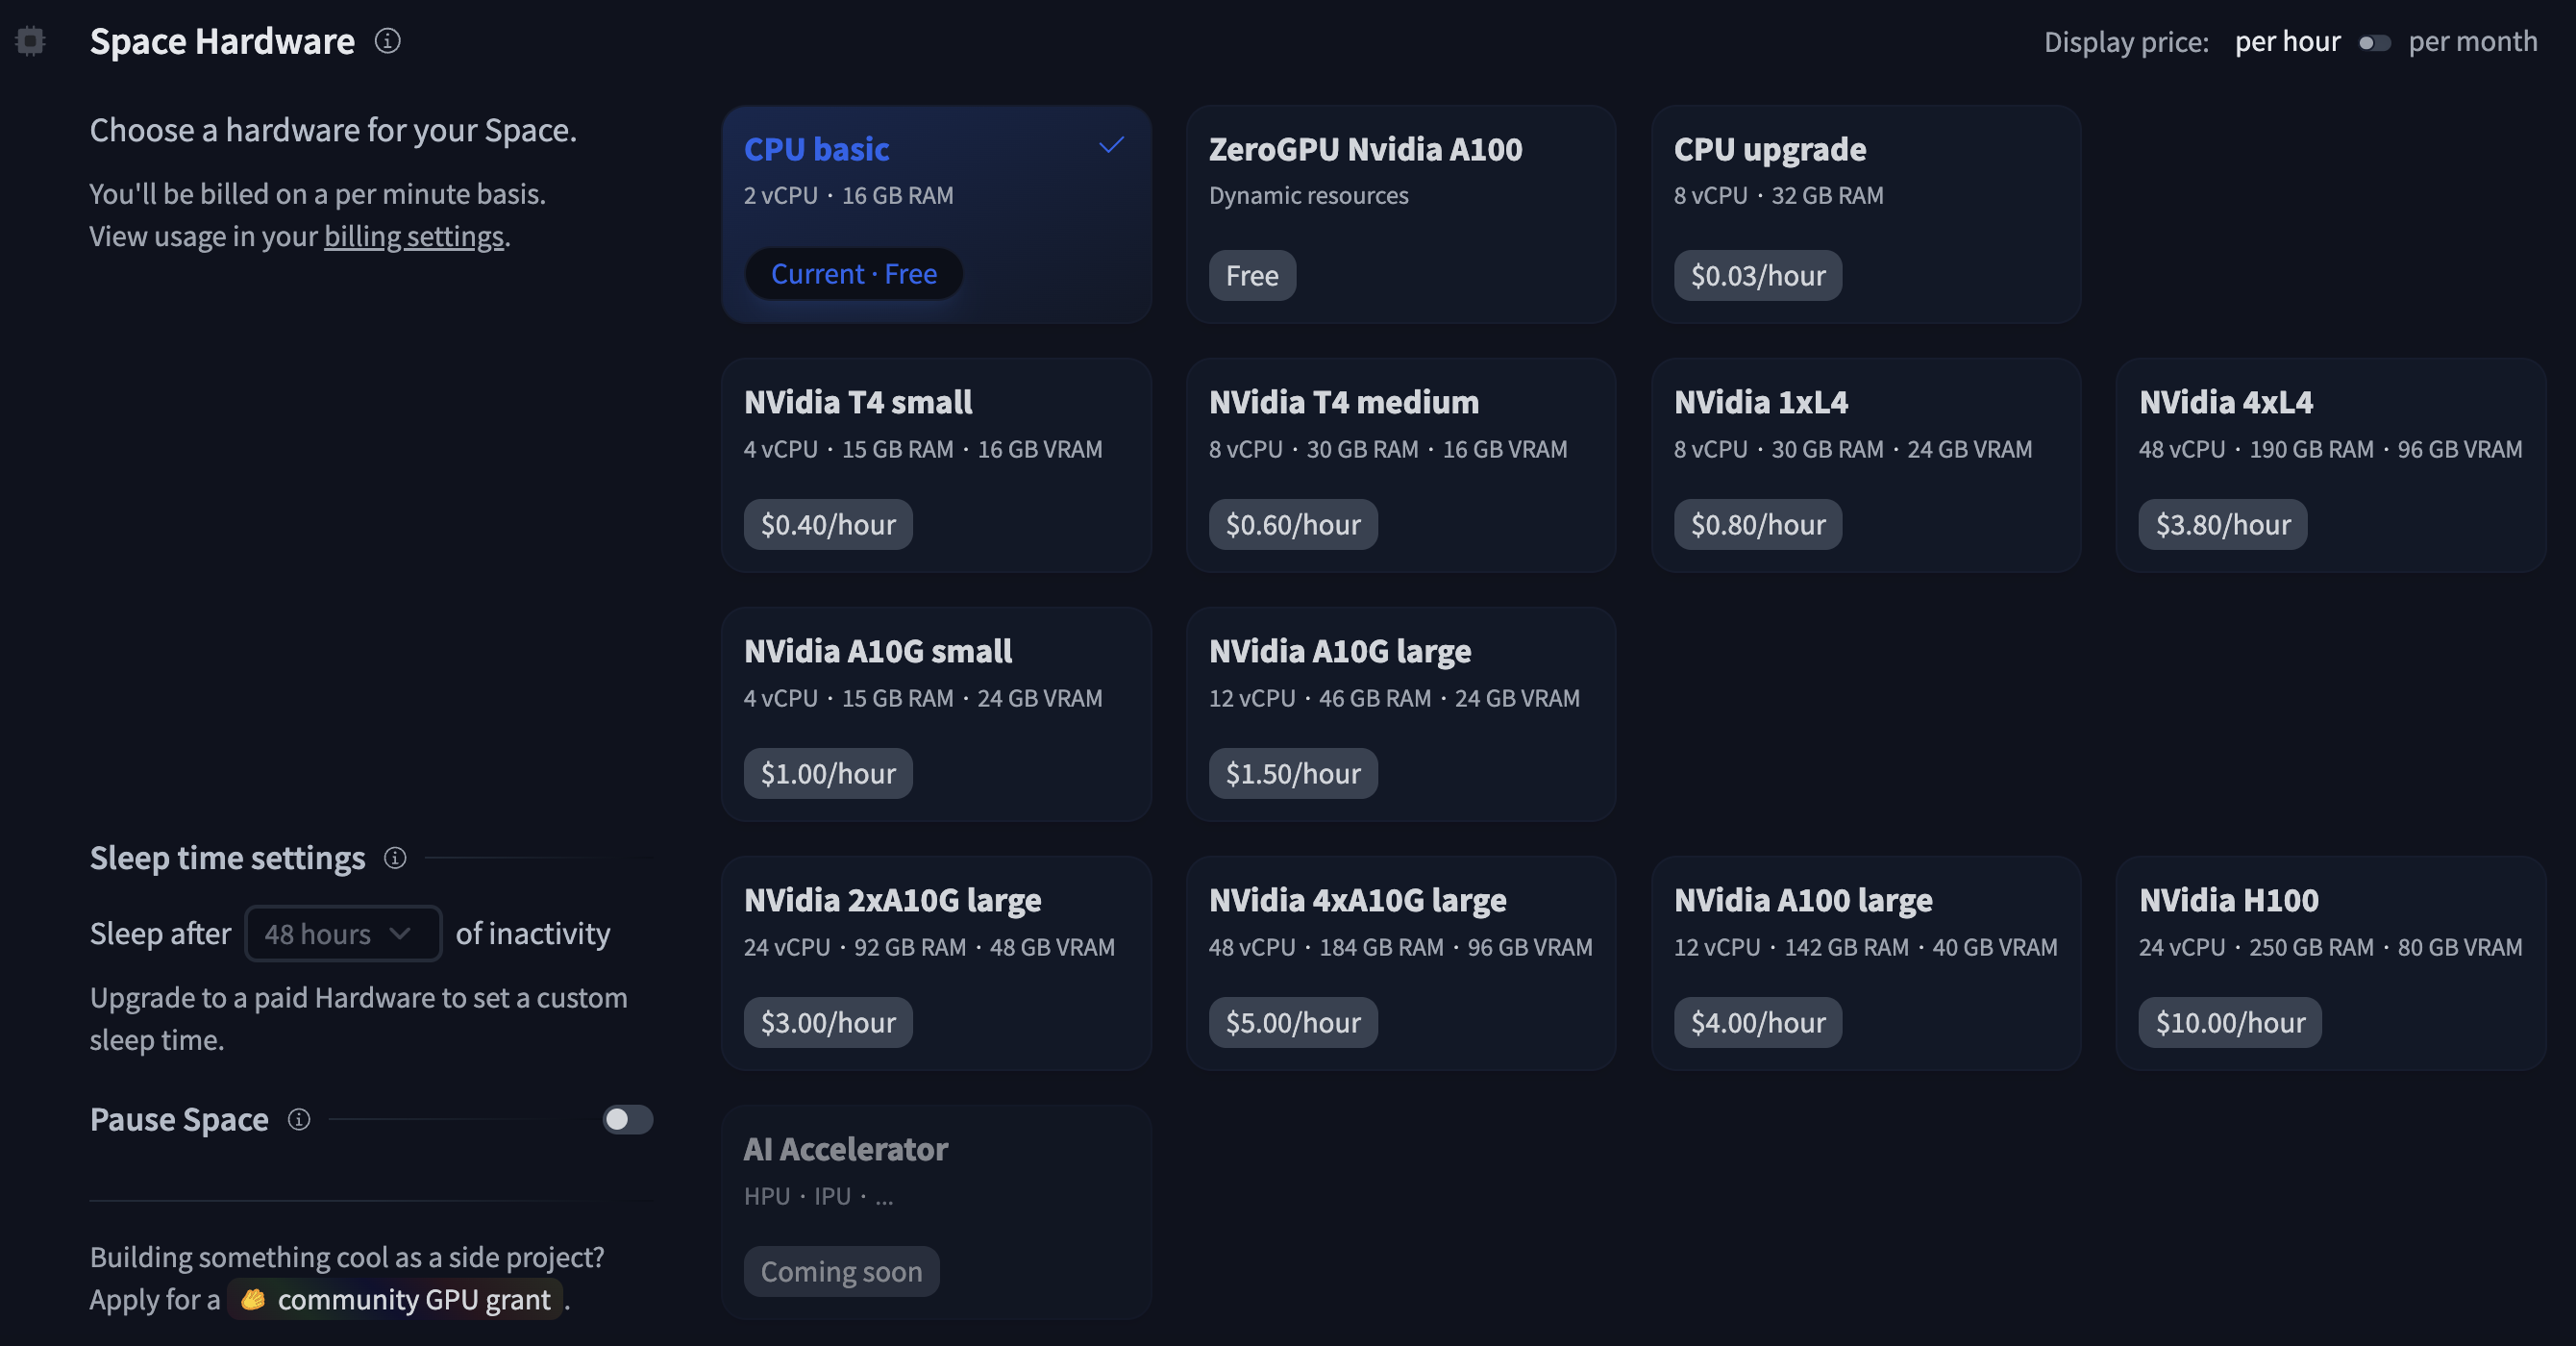Open the Sleep time settings info icon
This screenshot has width=2576, height=1346.
pos(395,858)
